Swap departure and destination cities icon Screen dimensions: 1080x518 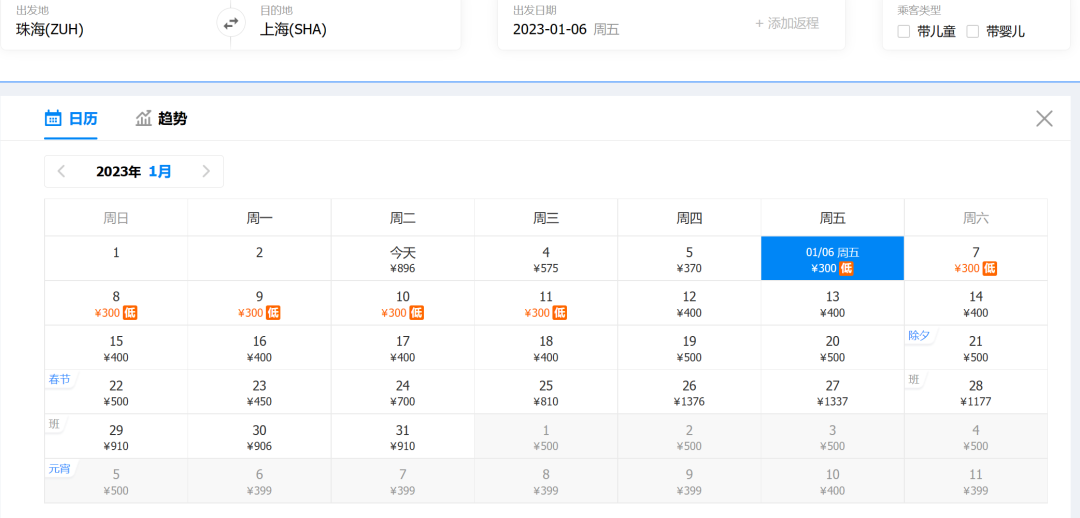(x=231, y=23)
